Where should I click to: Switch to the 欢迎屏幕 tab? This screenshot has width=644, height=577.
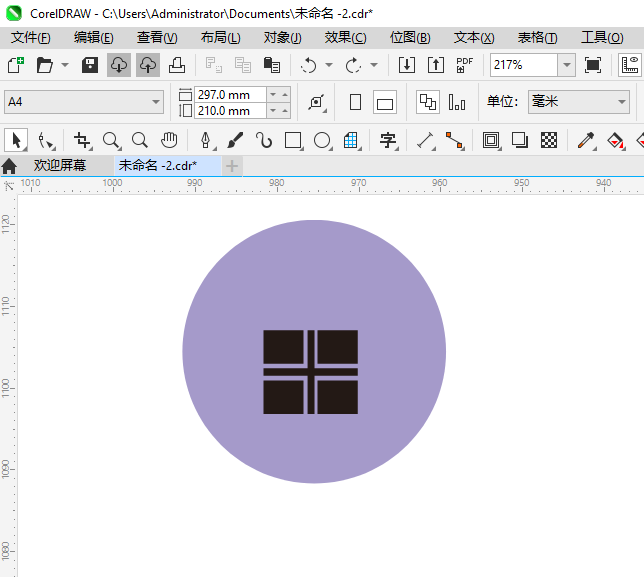pyautogui.click(x=60, y=166)
